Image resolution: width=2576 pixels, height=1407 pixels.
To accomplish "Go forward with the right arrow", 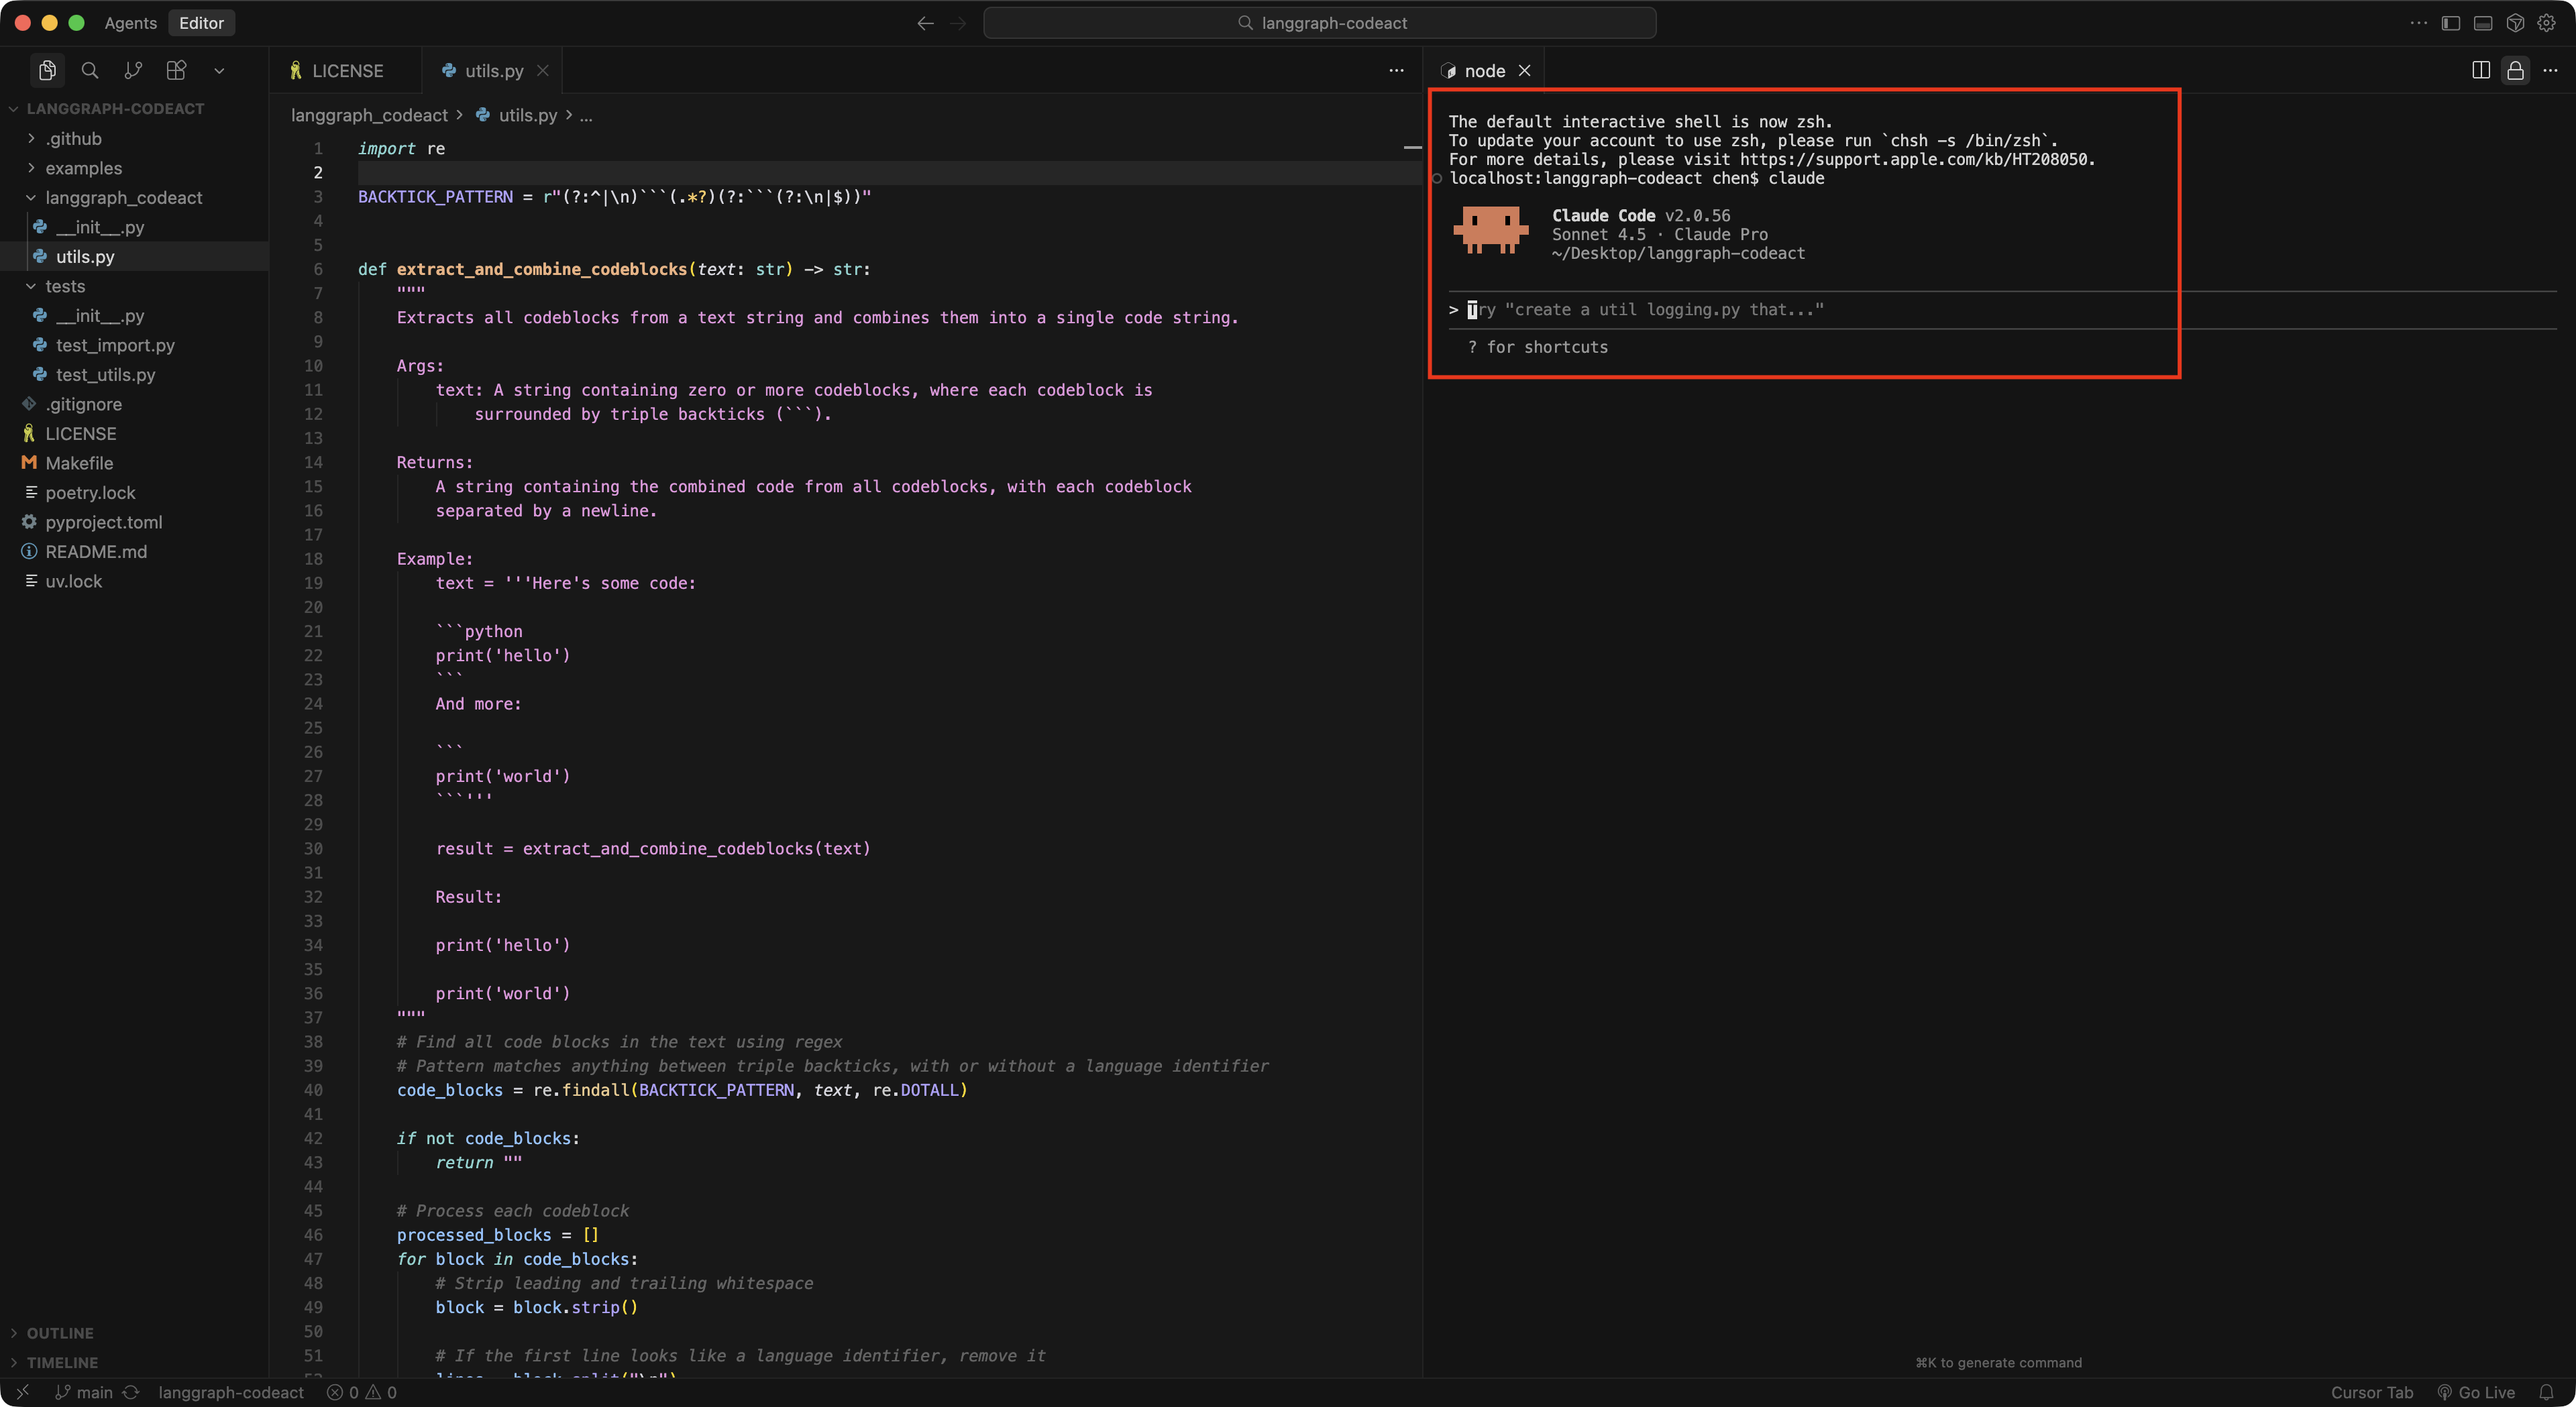I will click(958, 23).
